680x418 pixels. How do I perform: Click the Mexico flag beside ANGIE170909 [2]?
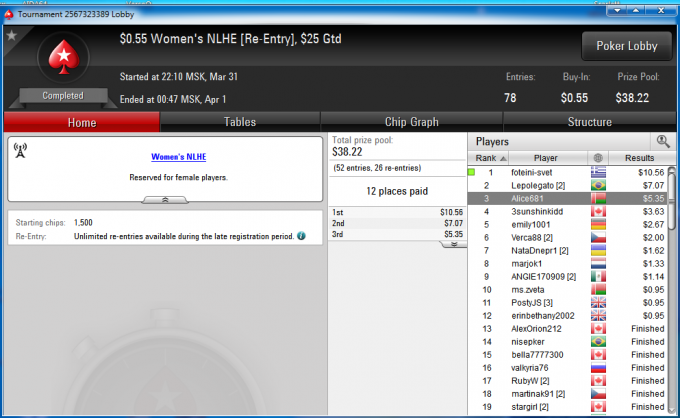point(598,277)
